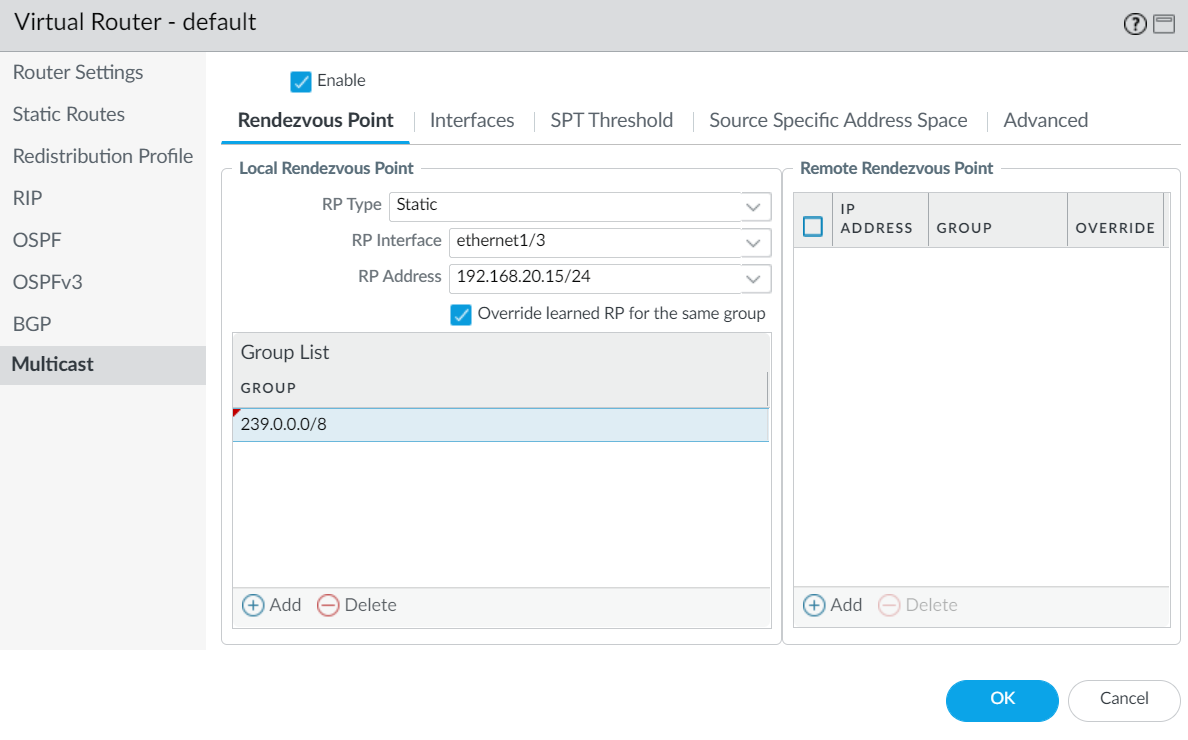Switch to the Interfaces tab
This screenshot has width=1188, height=740.
tap(472, 120)
